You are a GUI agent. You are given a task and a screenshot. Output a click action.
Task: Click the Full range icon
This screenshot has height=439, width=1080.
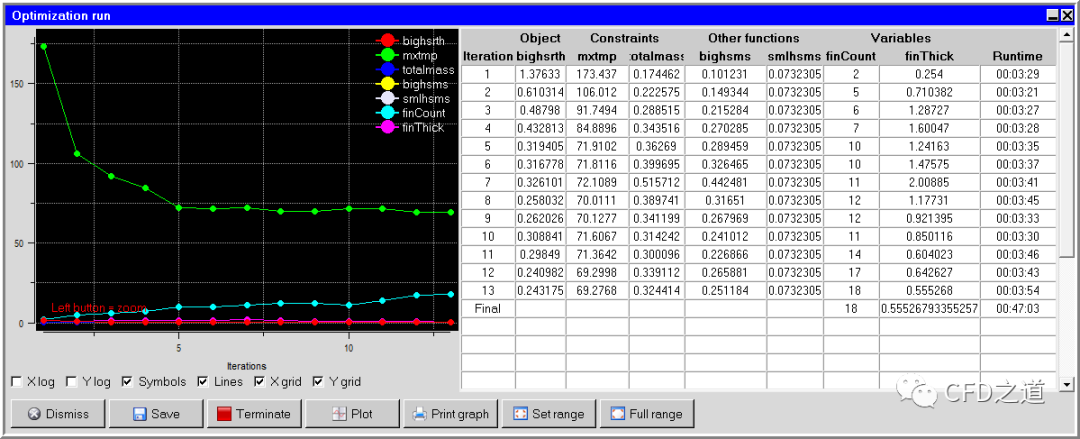click(x=617, y=414)
